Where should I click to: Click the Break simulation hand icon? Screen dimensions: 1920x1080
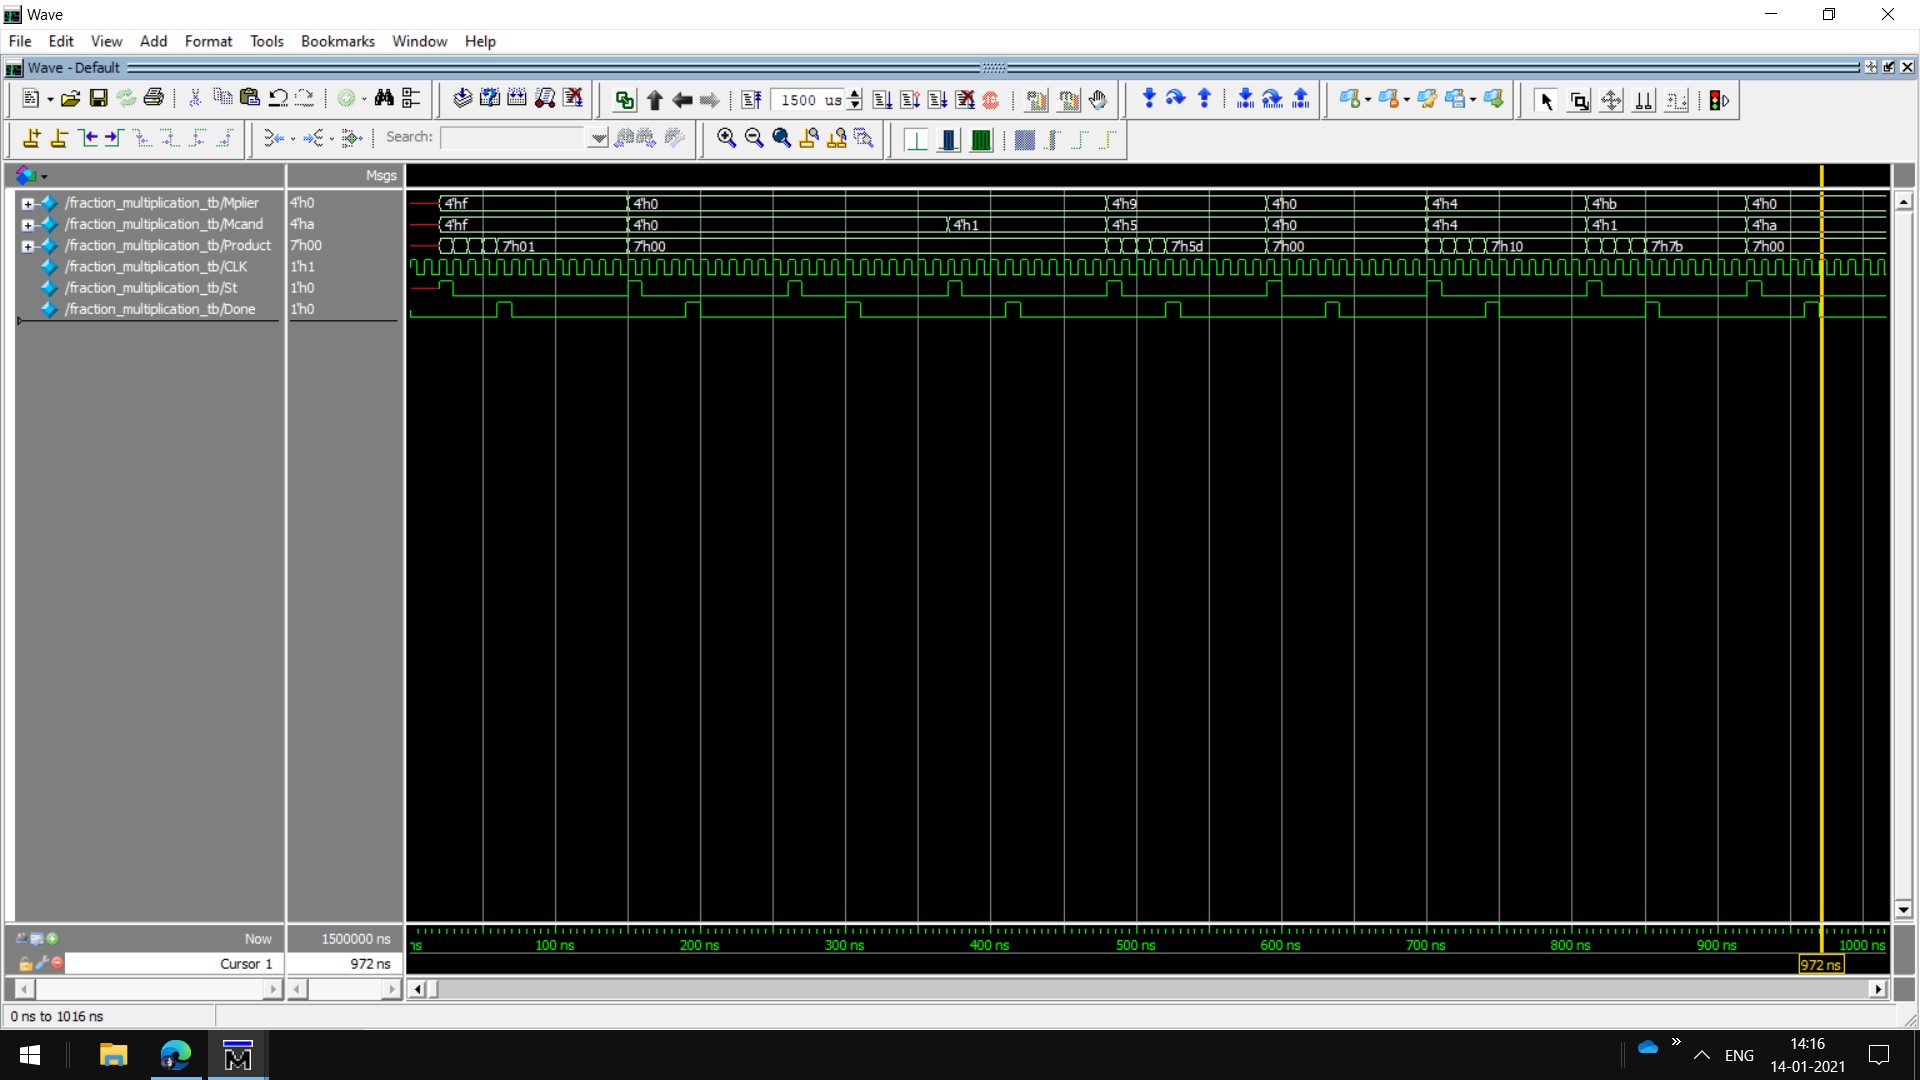[1098, 100]
